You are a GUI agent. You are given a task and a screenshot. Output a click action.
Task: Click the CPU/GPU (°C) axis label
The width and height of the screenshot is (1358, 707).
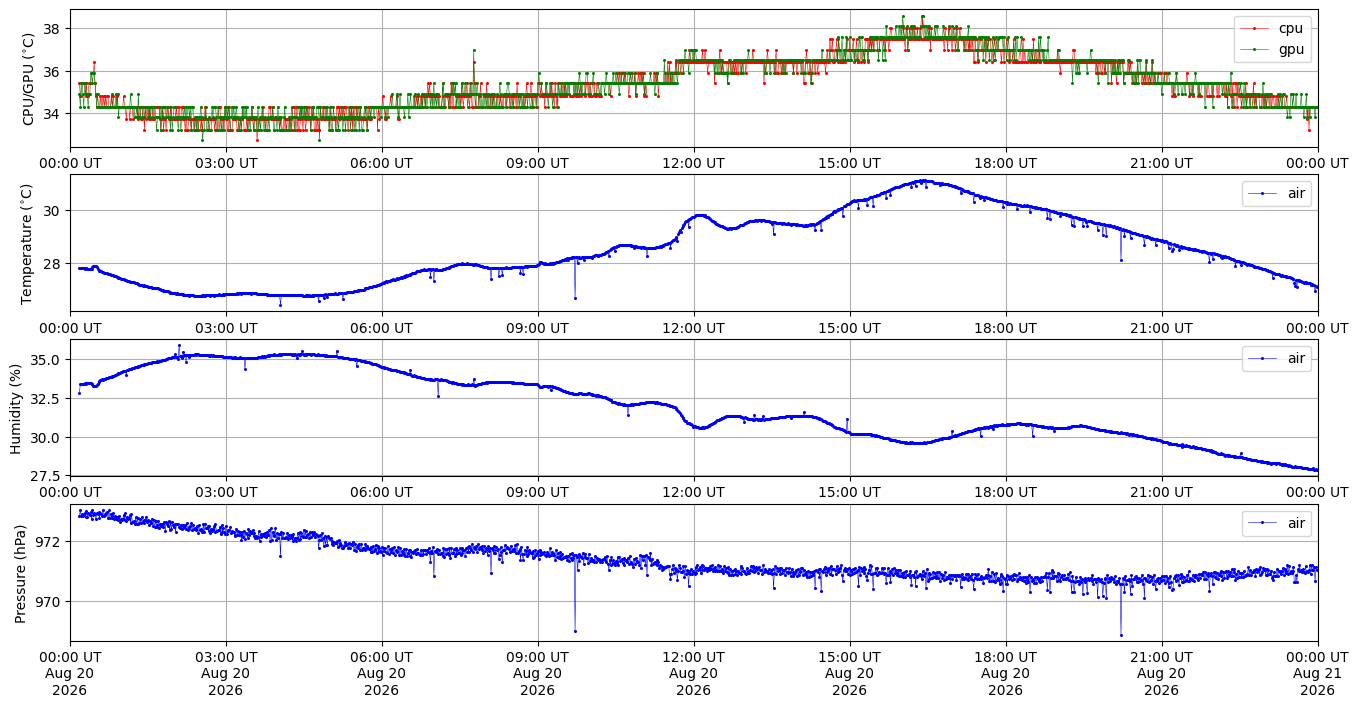(x=28, y=78)
